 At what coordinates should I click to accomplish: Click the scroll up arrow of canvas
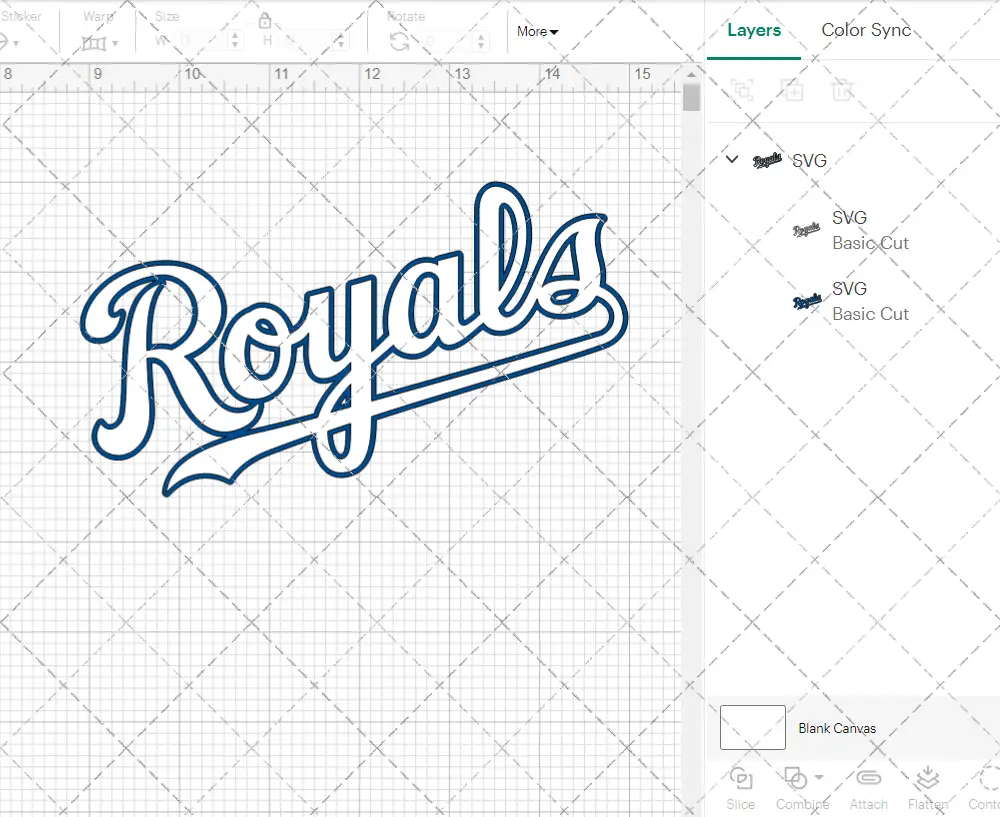coord(691,75)
